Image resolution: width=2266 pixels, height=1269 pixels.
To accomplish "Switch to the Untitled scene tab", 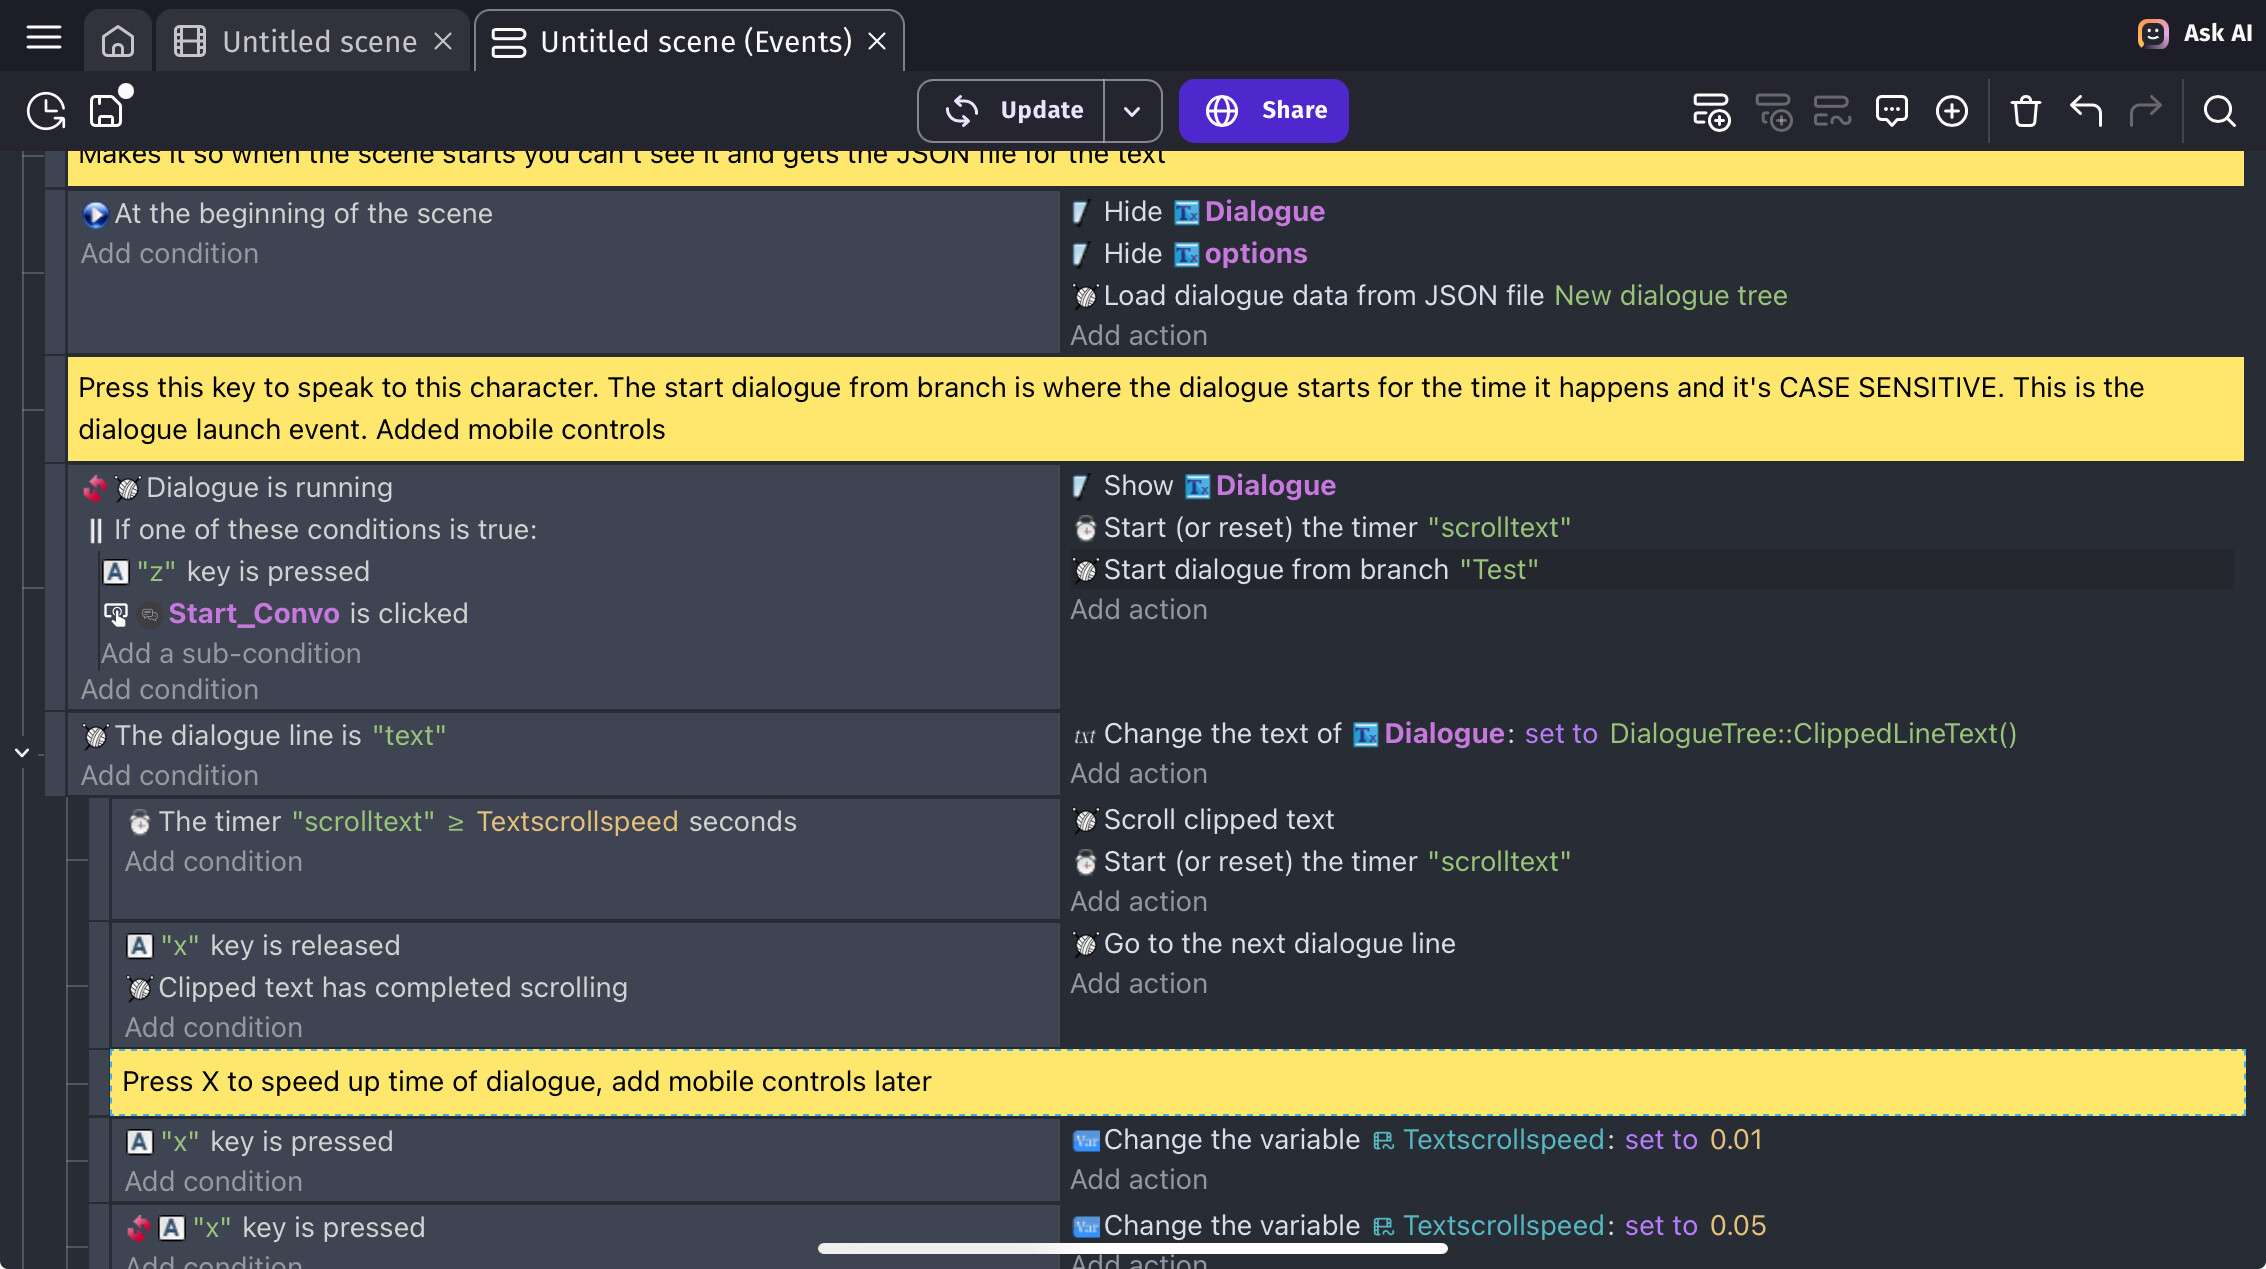I will 318,41.
